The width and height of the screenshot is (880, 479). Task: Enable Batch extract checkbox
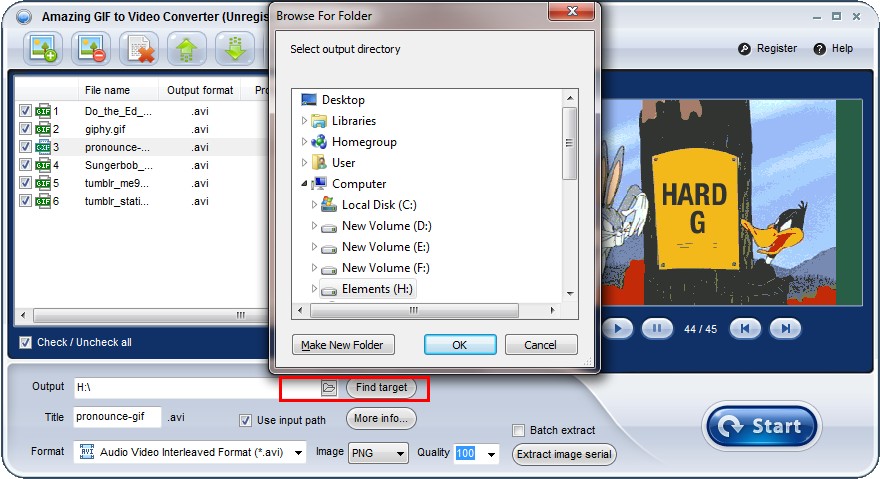pyautogui.click(x=518, y=431)
